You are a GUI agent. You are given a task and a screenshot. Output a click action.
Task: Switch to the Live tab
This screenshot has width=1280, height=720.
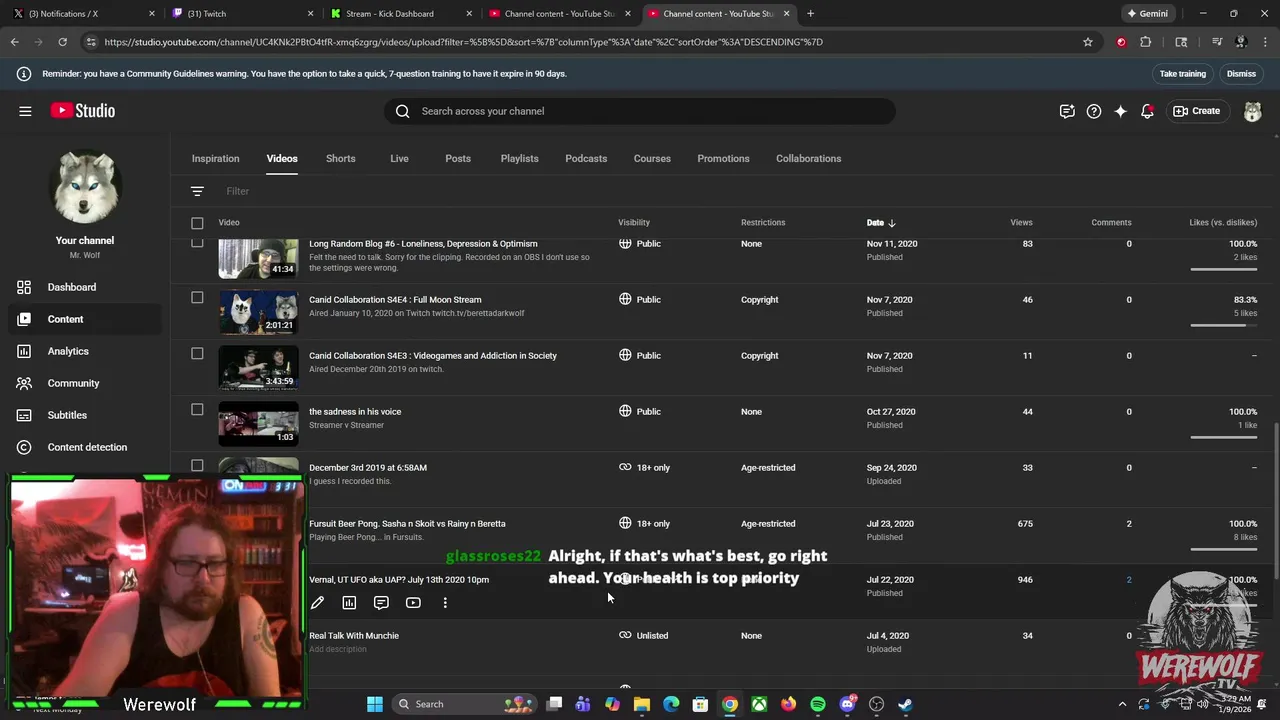click(399, 158)
